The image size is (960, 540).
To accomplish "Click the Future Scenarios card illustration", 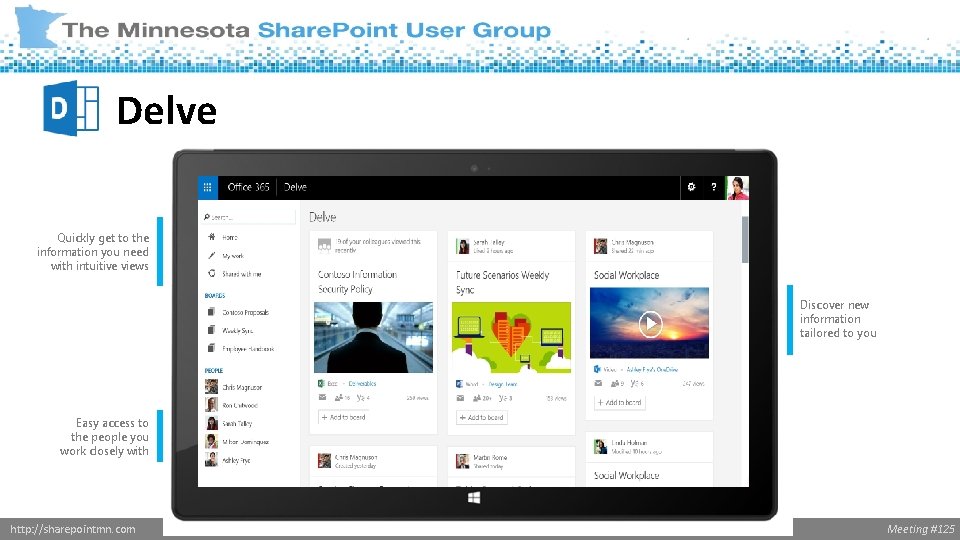I will (511, 337).
